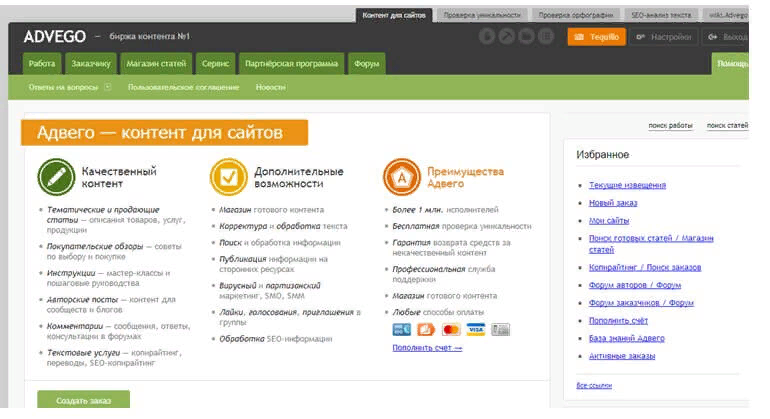Click the orange Tequillo user button

597,37
